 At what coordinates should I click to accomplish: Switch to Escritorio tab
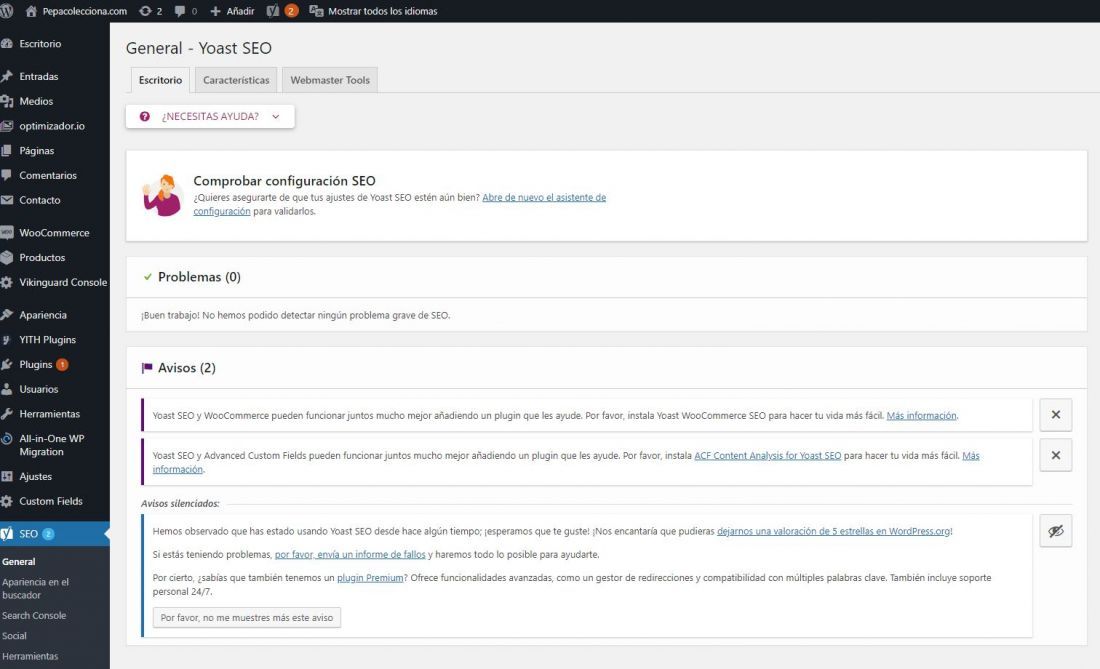(x=161, y=80)
